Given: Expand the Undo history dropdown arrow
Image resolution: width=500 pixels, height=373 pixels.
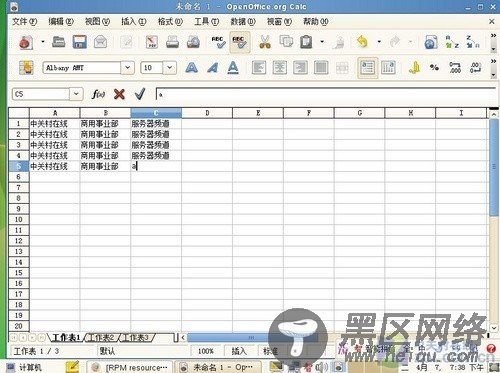Looking at the screenshot, I should [379, 42].
